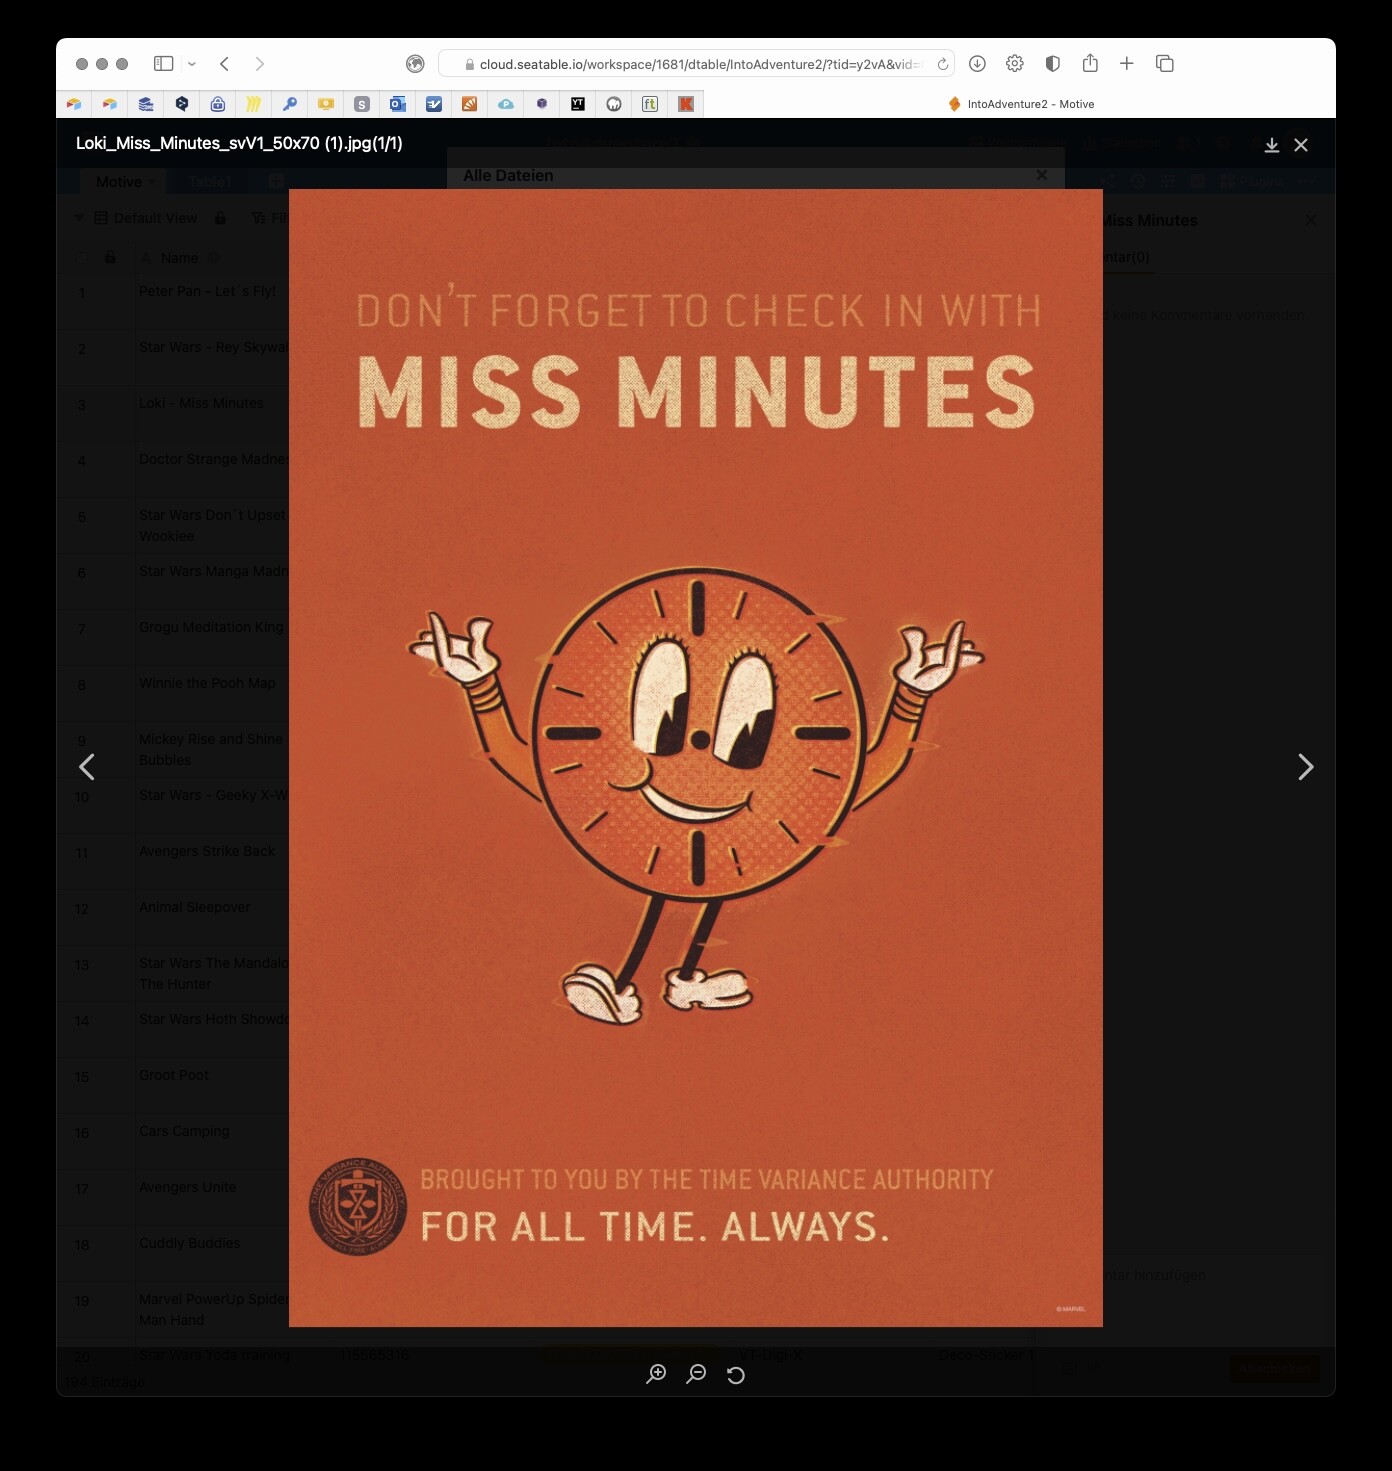Open the red K pinned tab

coord(686,104)
